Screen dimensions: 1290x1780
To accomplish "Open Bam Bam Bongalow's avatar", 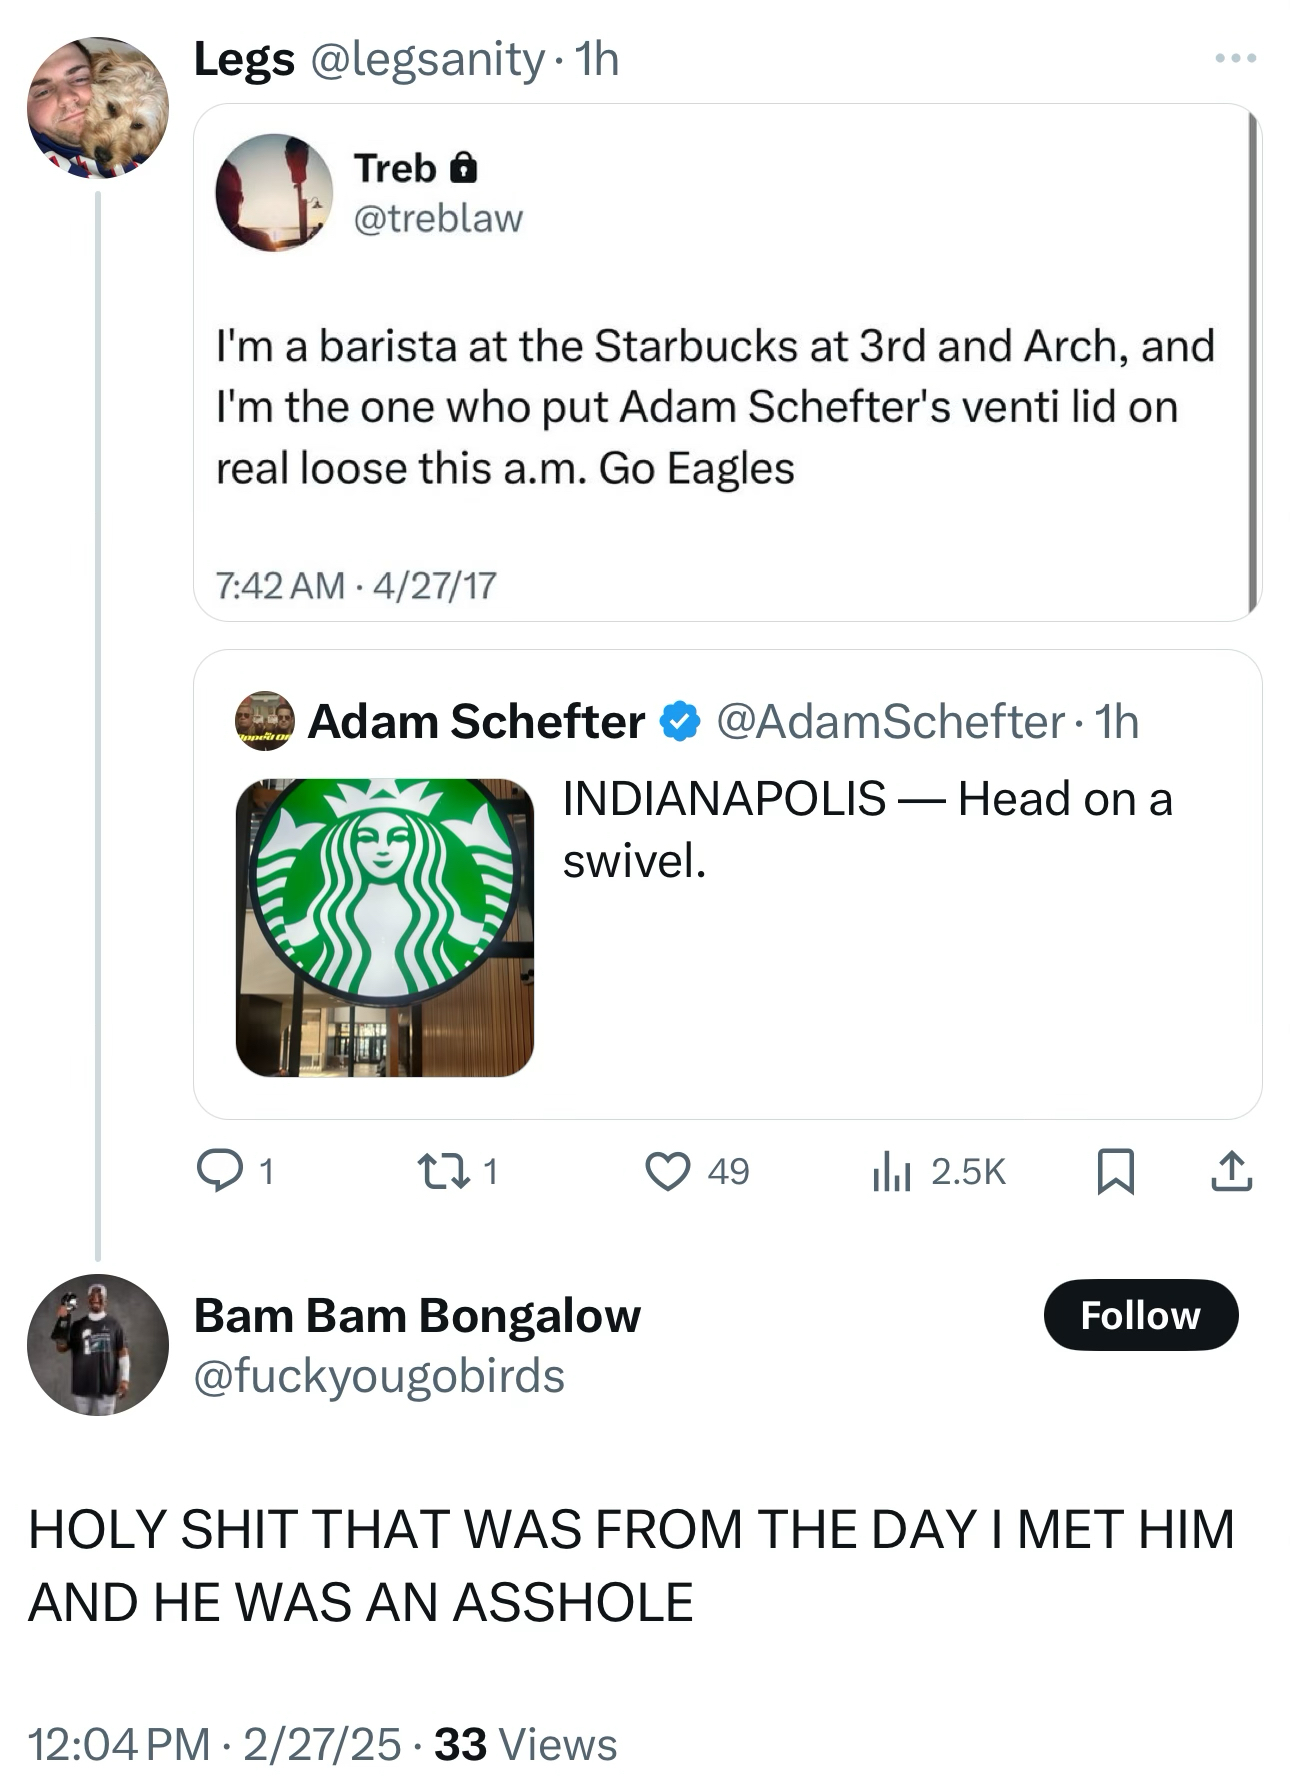I will tap(97, 1344).
